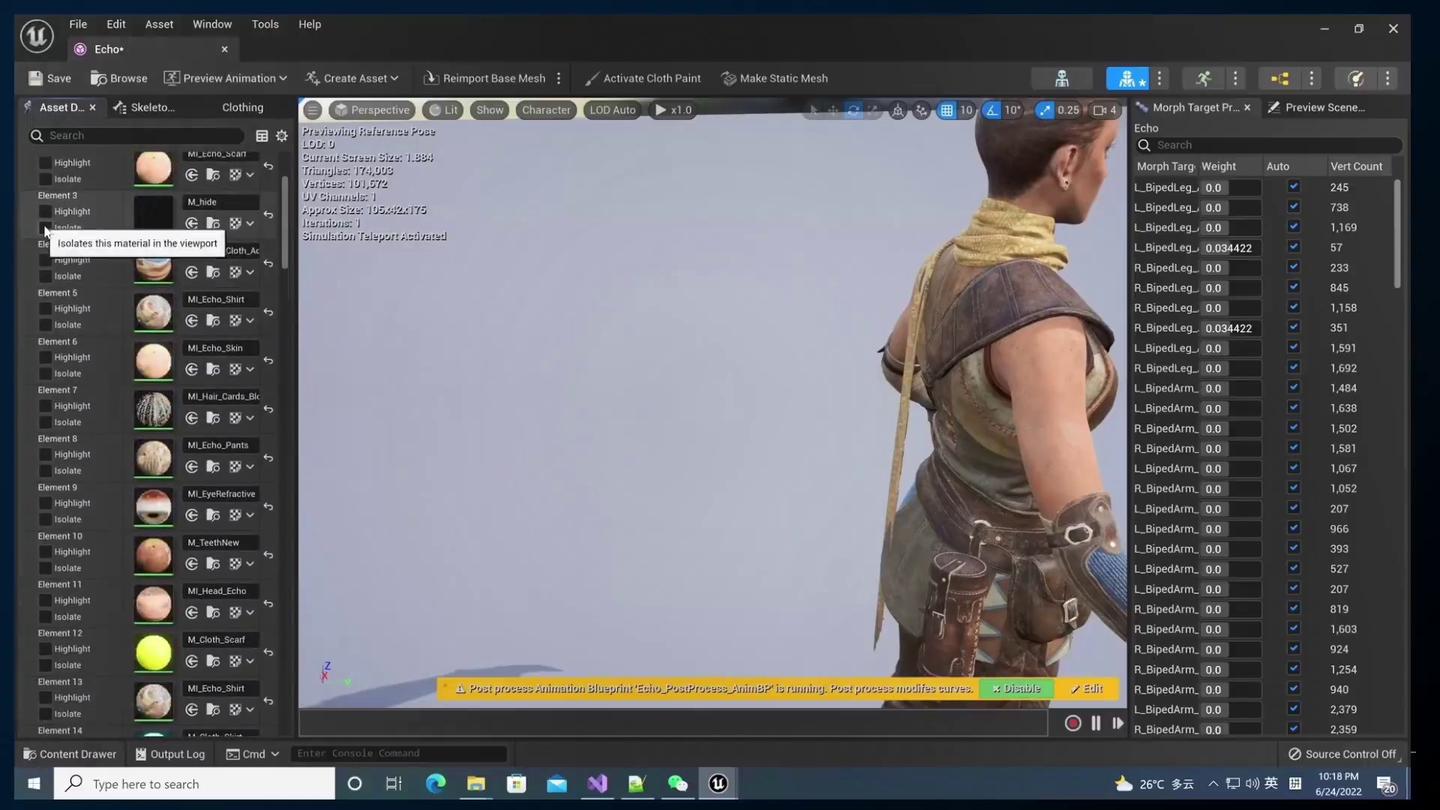This screenshot has width=1440, height=810.
Task: Click the Save toolbar button
Action: click(50, 78)
